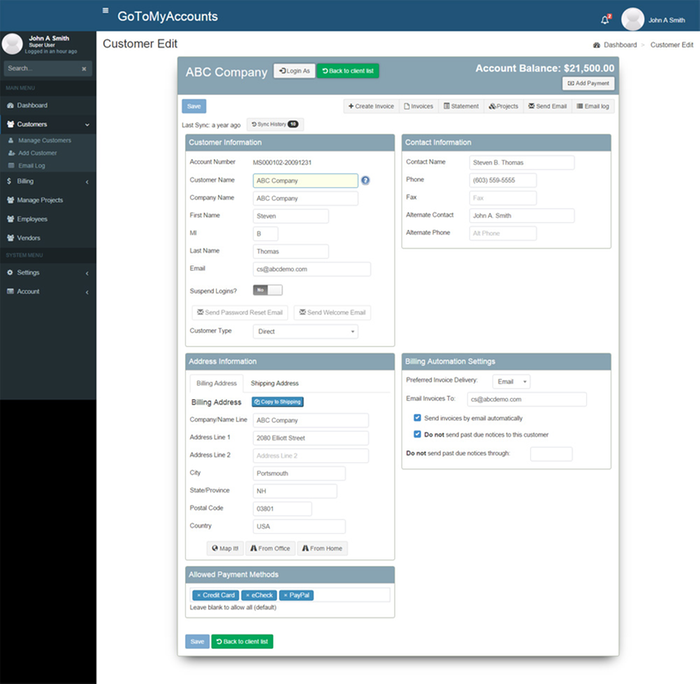Toggle Do not send past due notices checkbox
The width and height of the screenshot is (700, 684).
tap(417, 434)
